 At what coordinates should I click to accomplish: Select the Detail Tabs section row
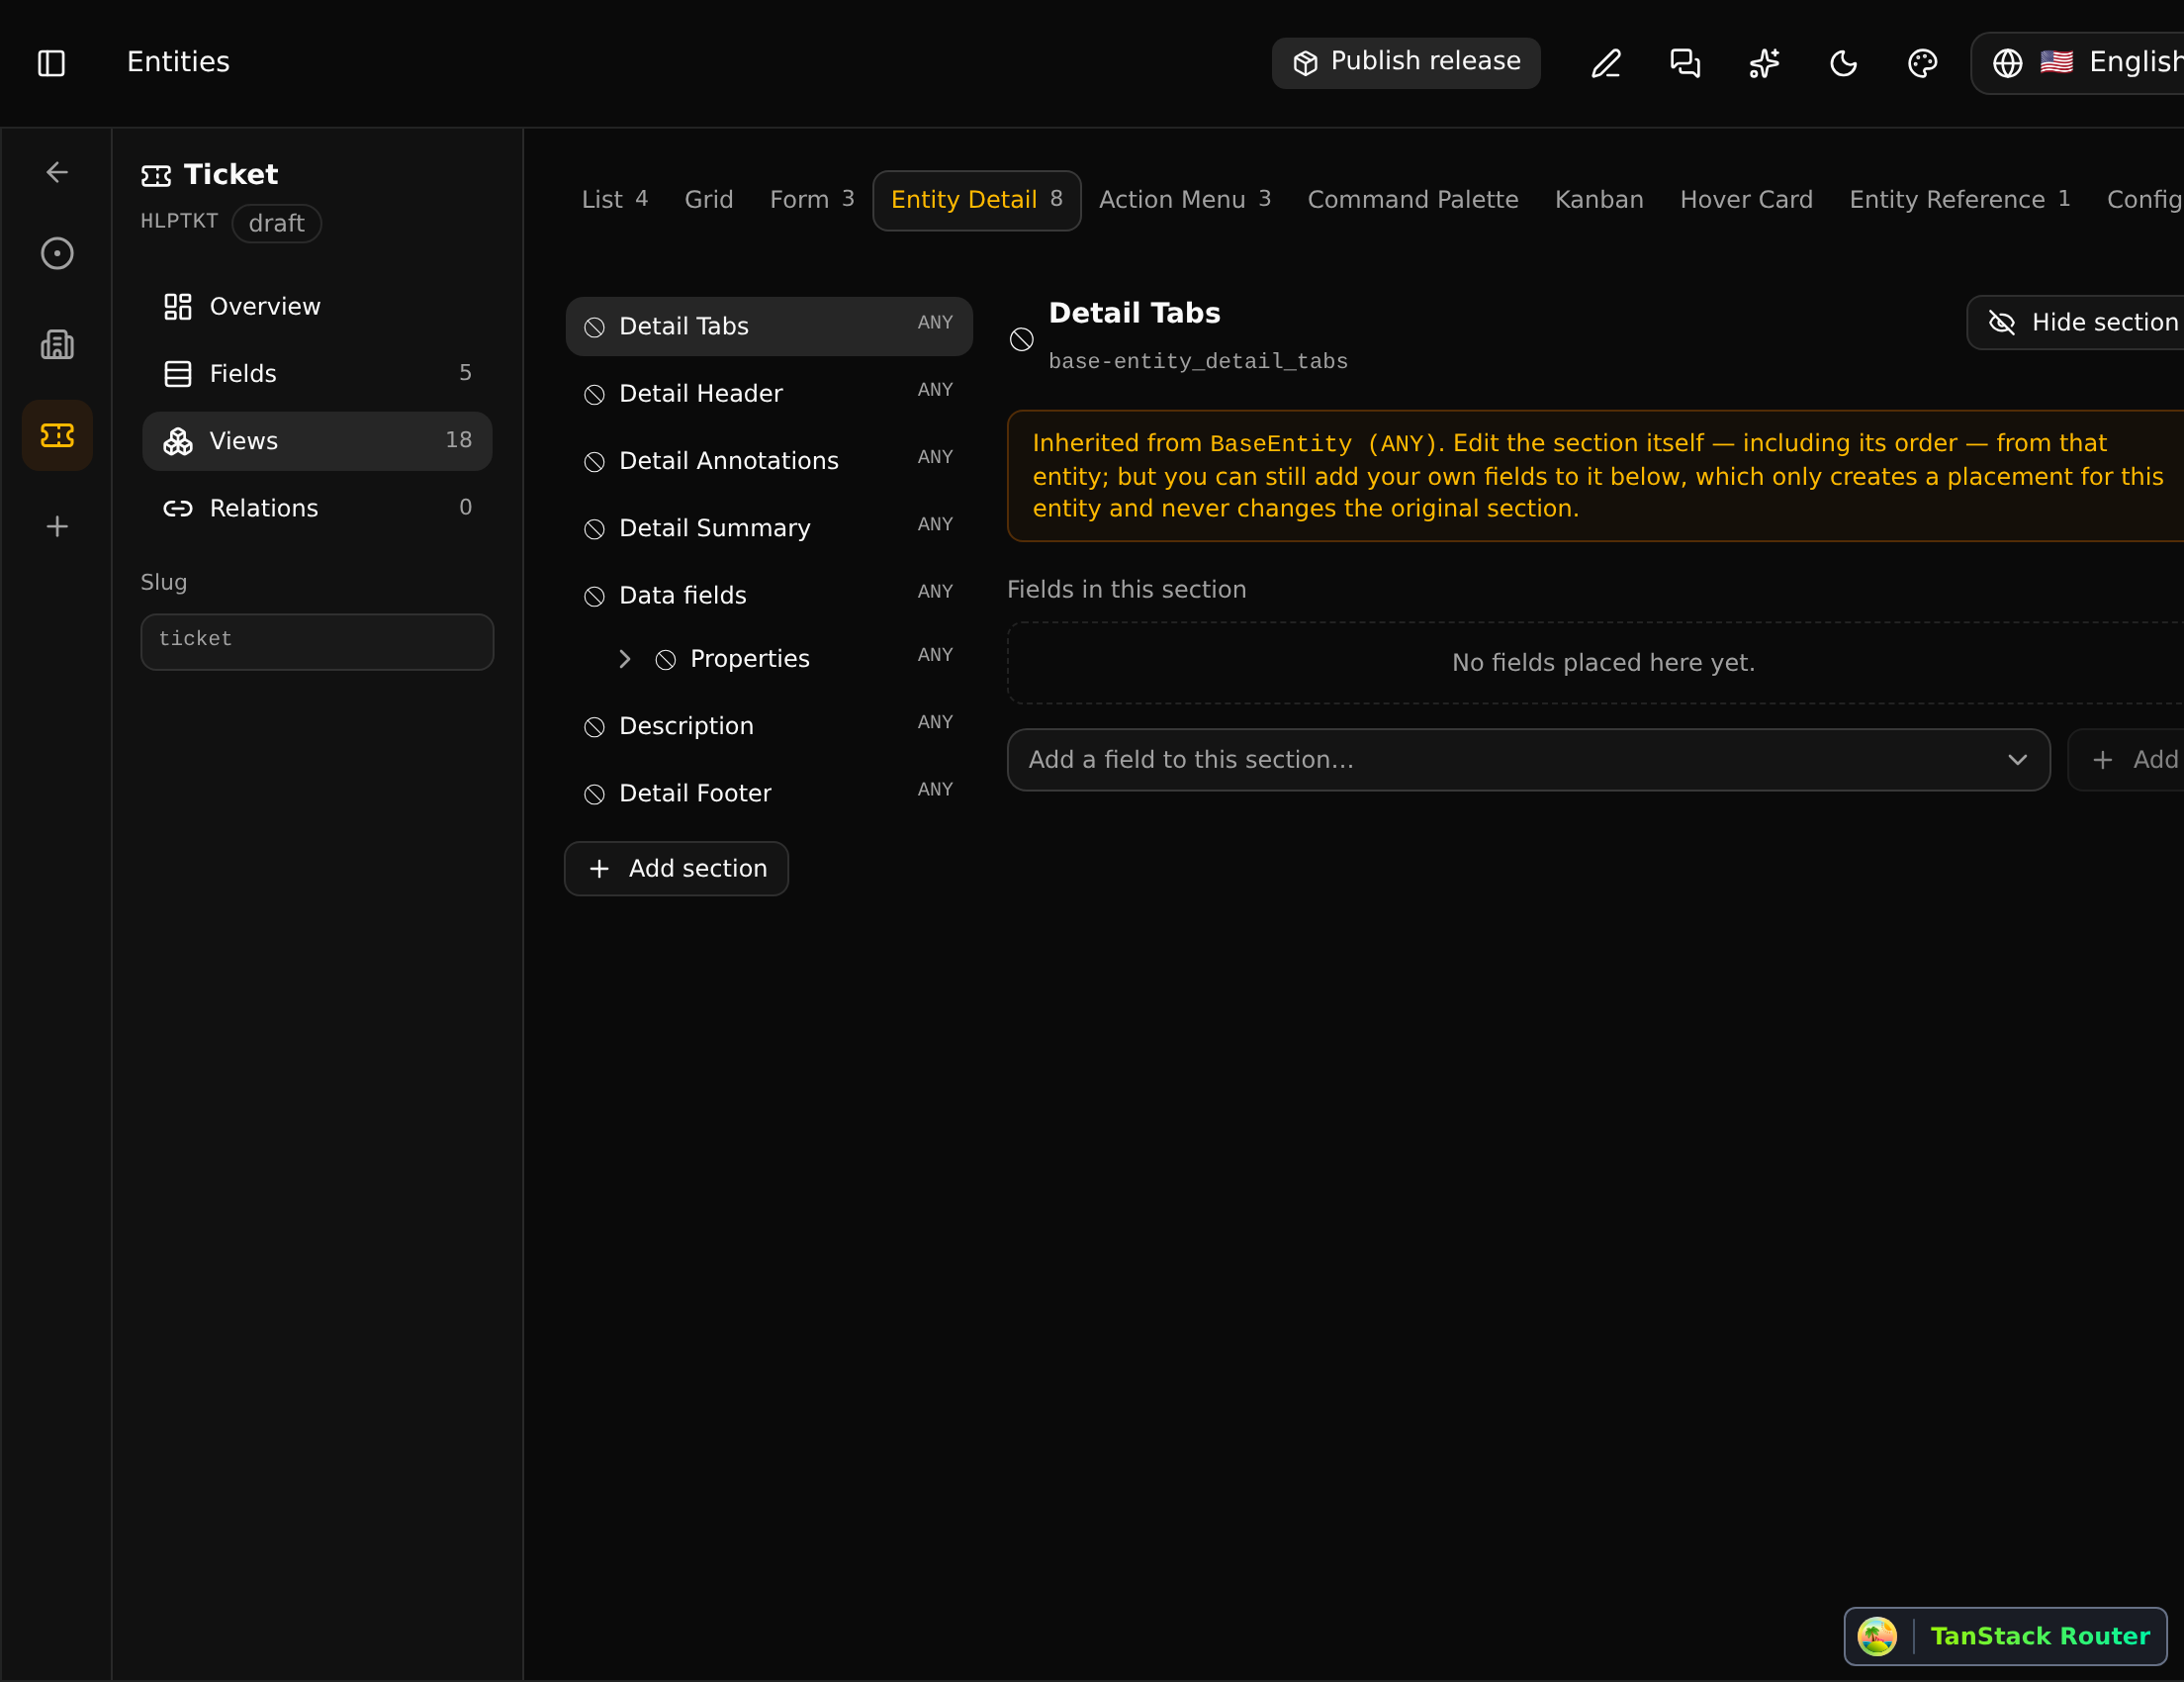(x=769, y=326)
